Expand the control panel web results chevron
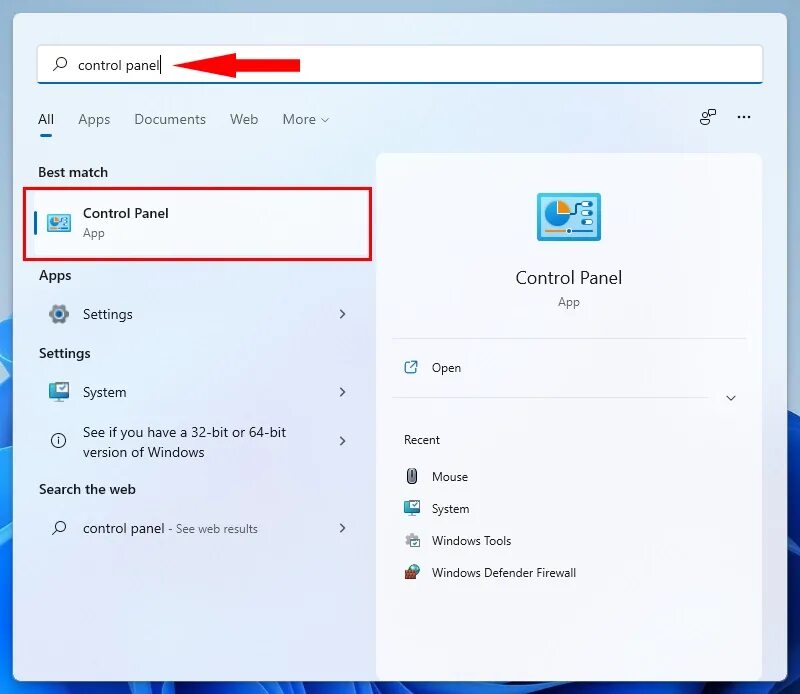The image size is (800, 694). (342, 528)
